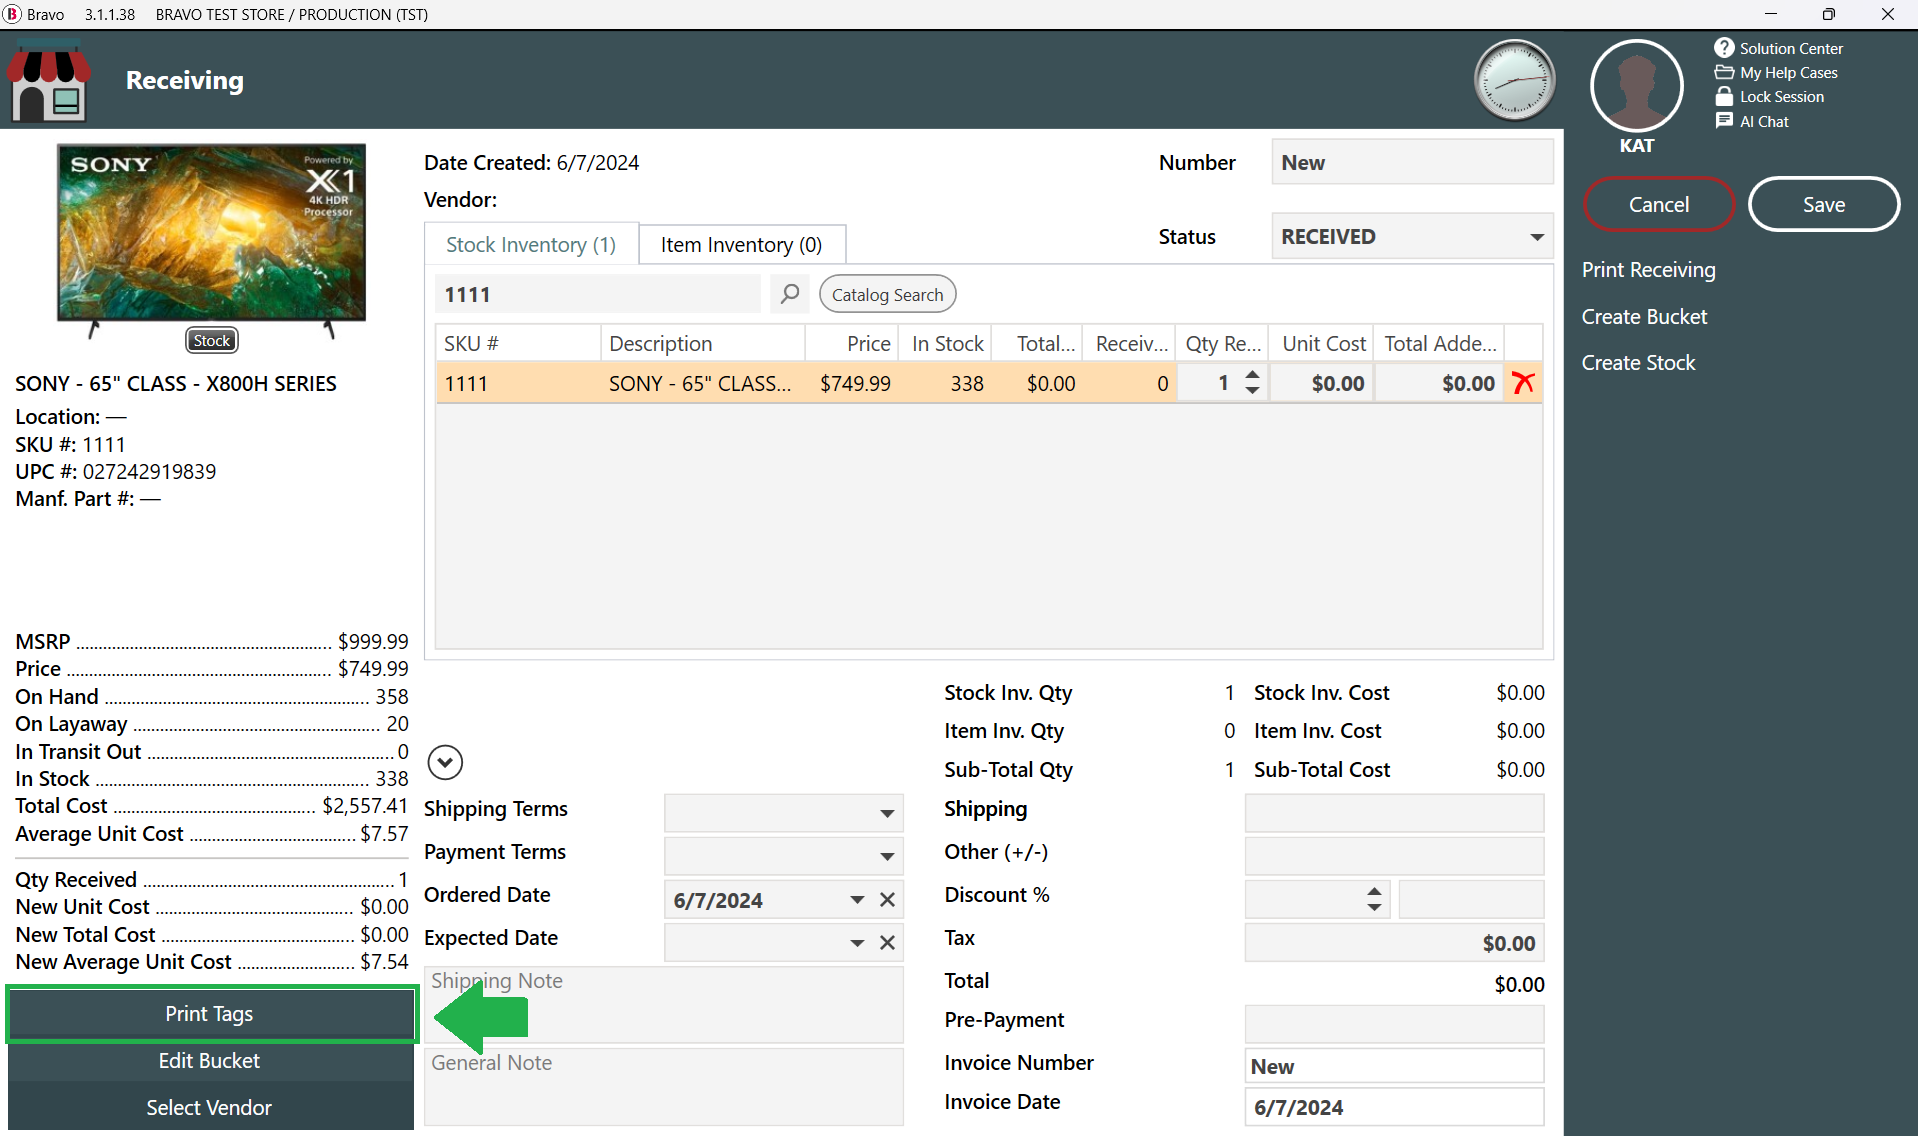The image size is (1918, 1136).
Task: Click the Cancel button
Action: pos(1659,204)
